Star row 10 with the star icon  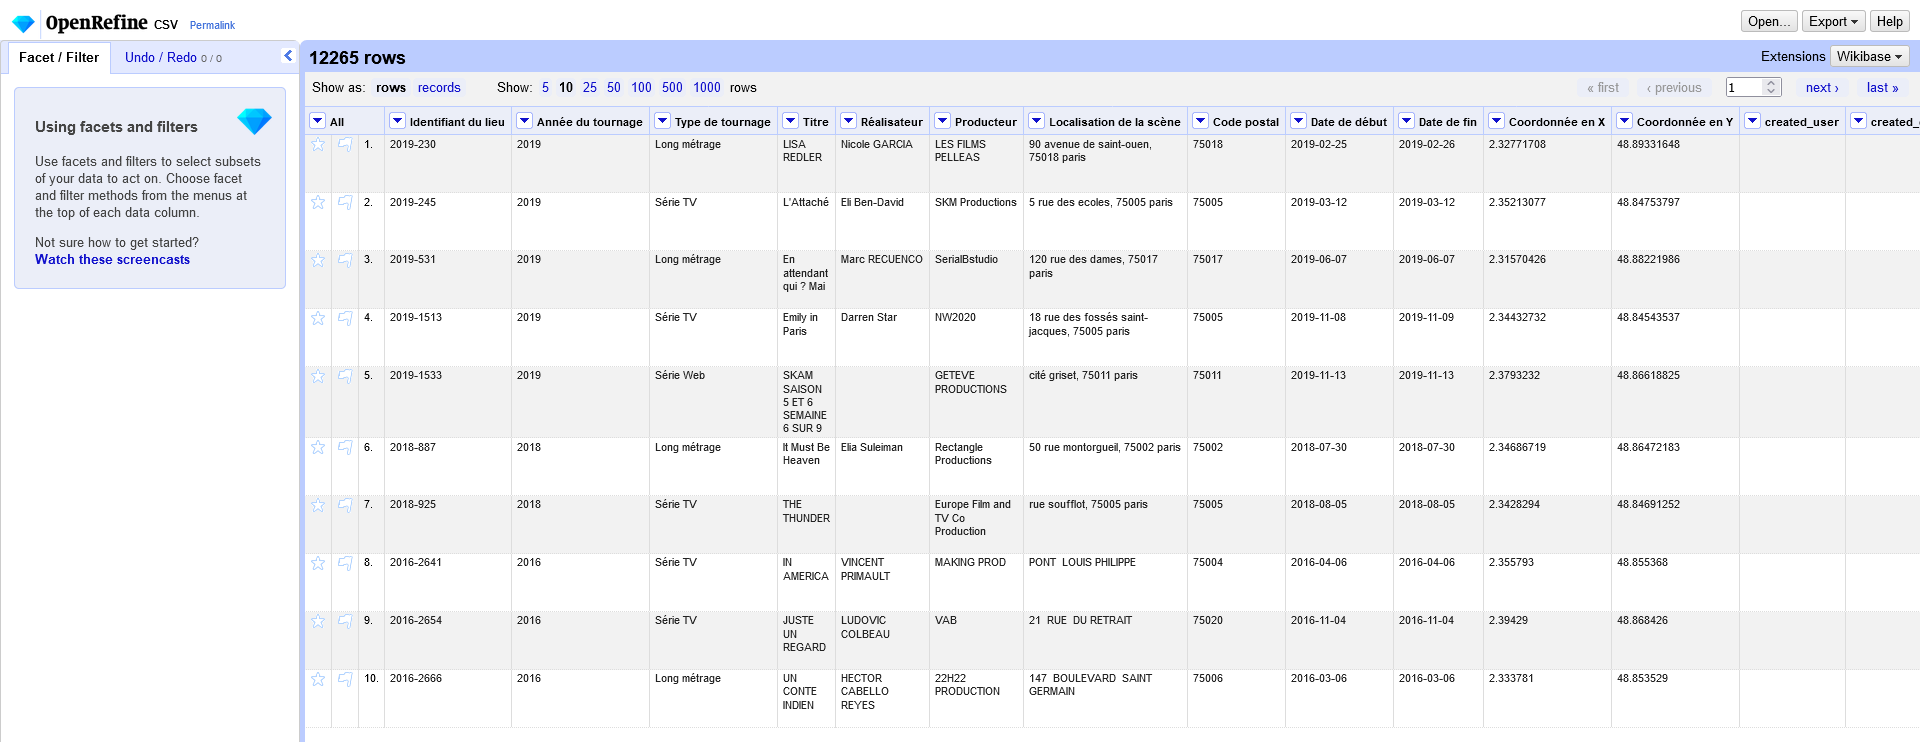318,679
